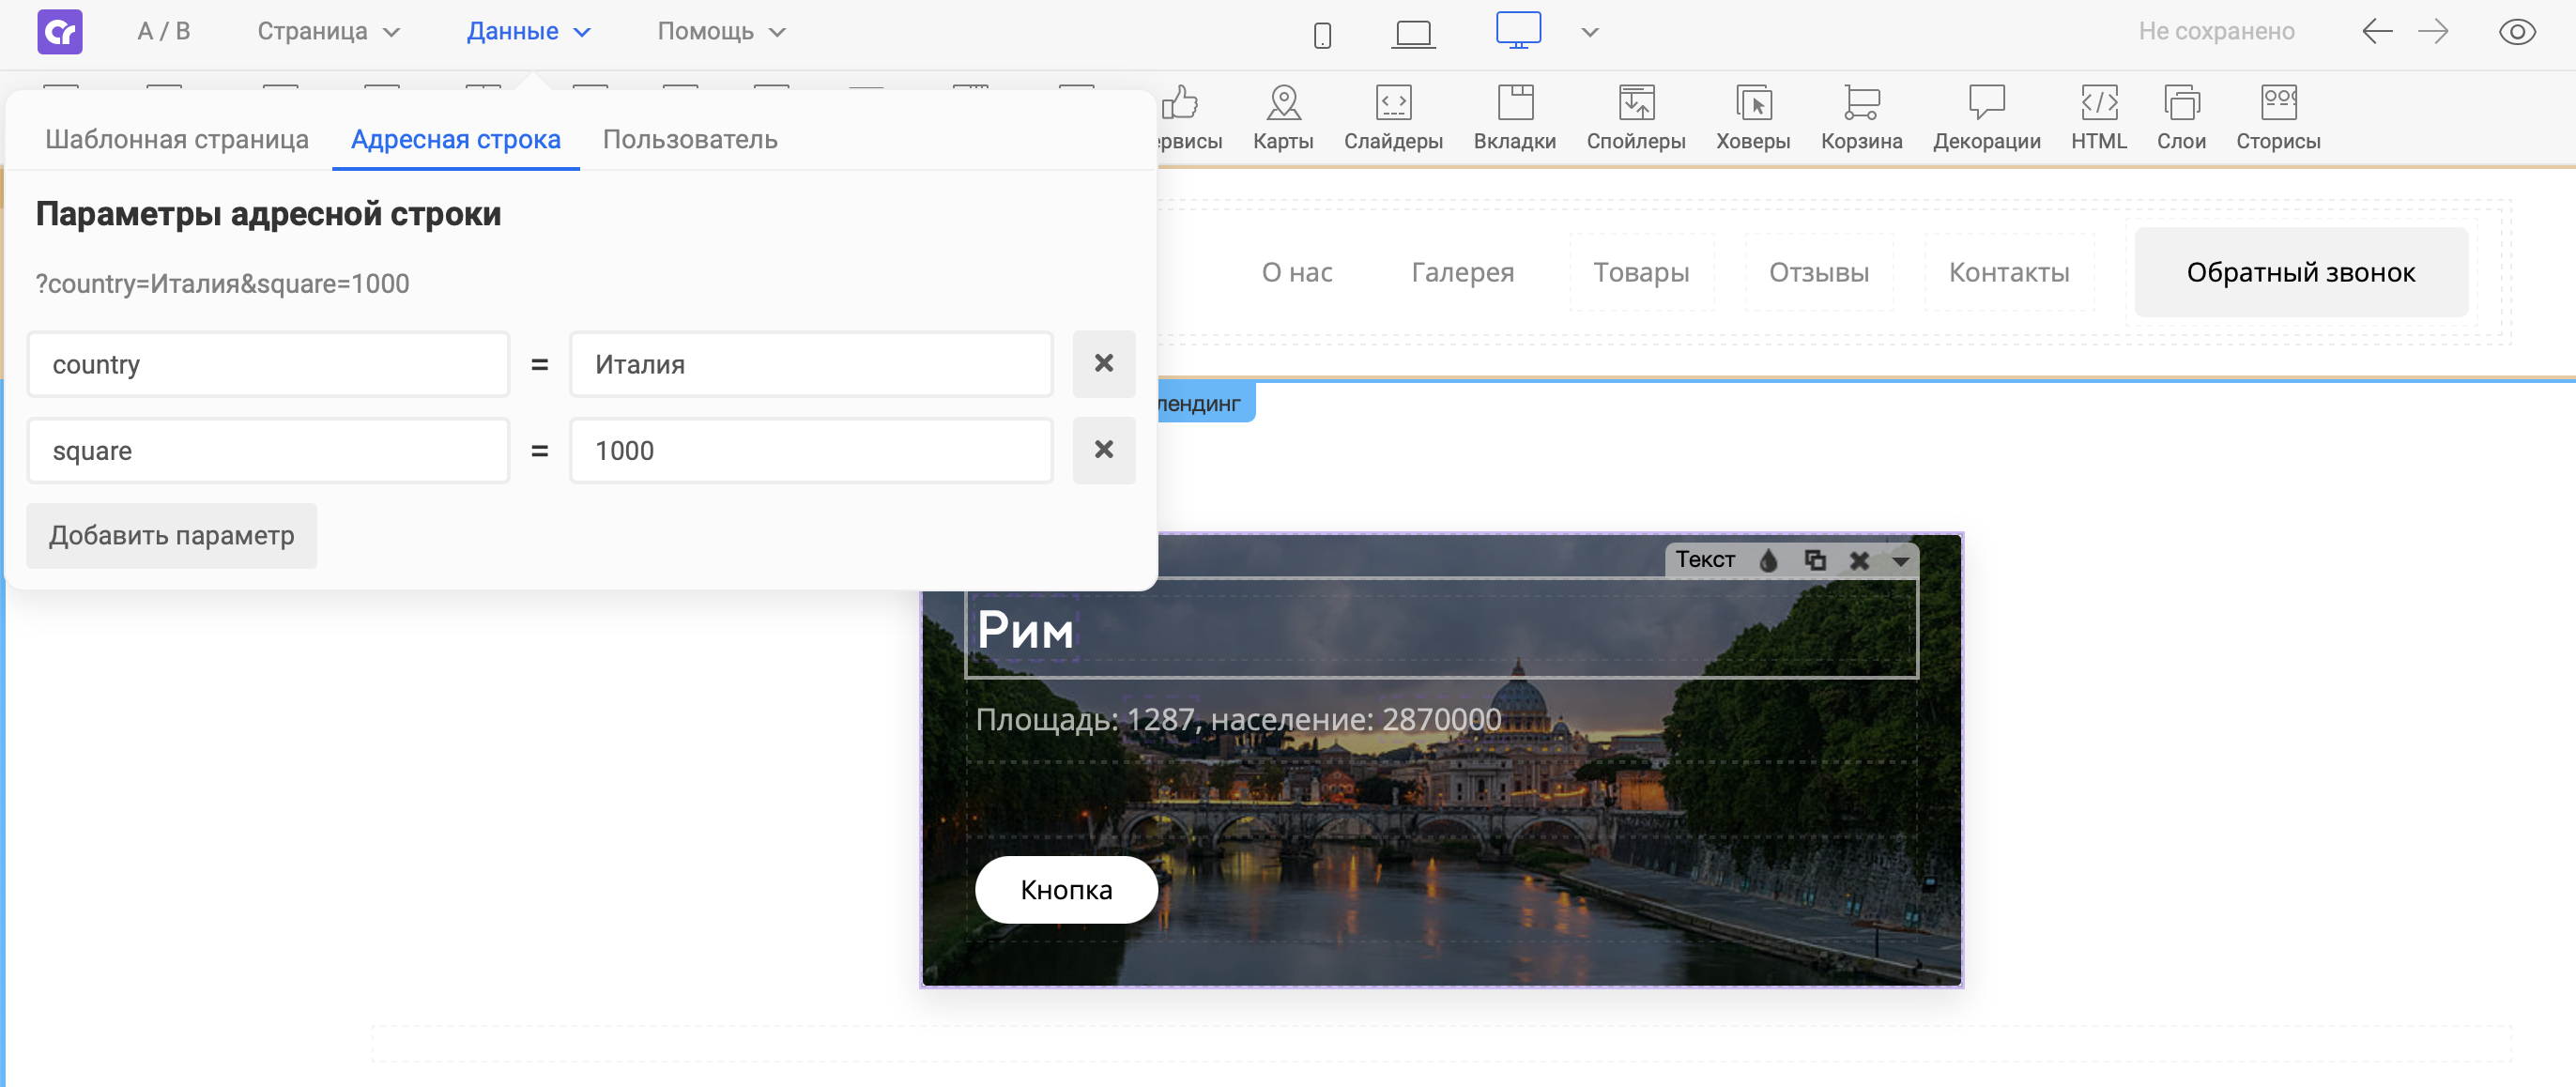This screenshot has height=1087, width=2576.
Task: Click the undo left arrow
Action: tap(2377, 32)
